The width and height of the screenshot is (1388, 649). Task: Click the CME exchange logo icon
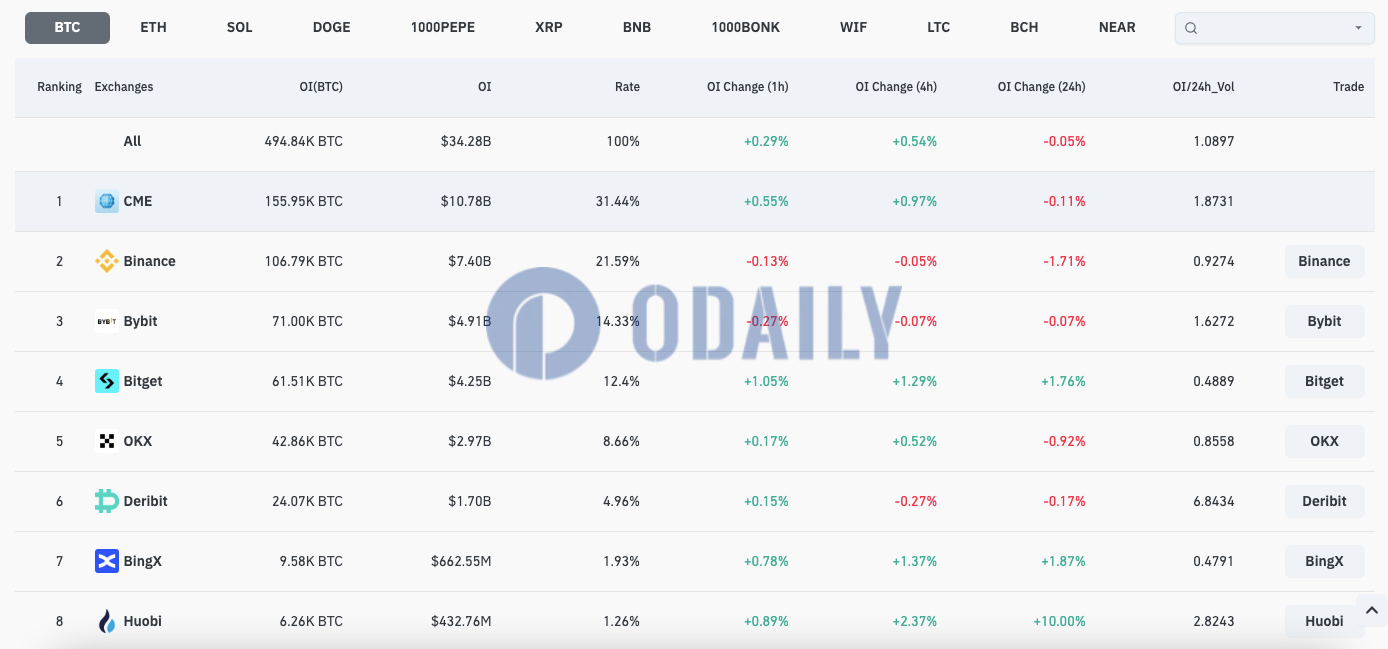click(107, 201)
